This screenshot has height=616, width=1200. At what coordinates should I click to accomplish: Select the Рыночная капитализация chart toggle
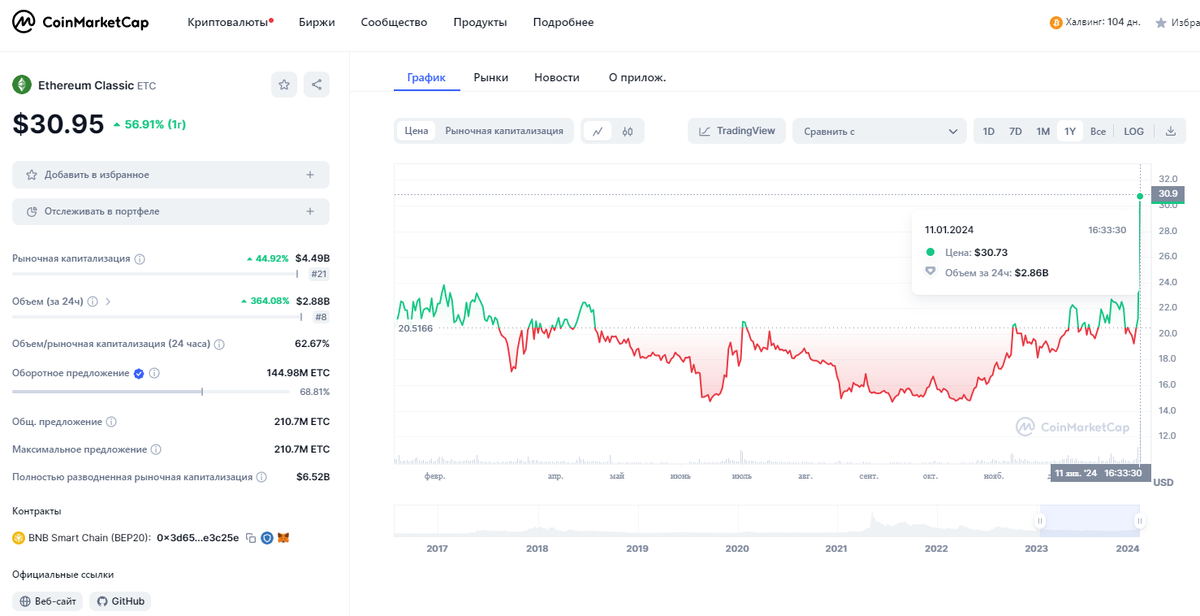click(x=504, y=131)
